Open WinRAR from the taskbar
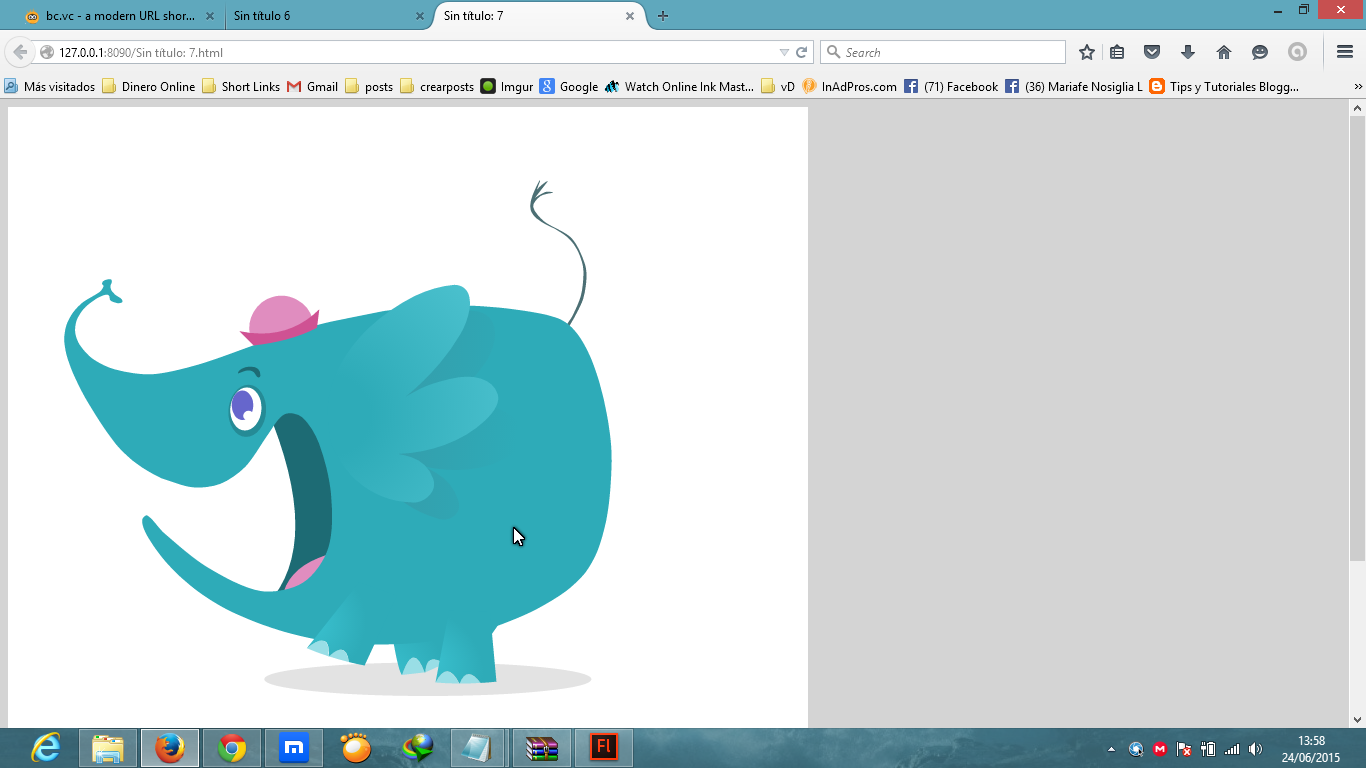 pos(542,748)
